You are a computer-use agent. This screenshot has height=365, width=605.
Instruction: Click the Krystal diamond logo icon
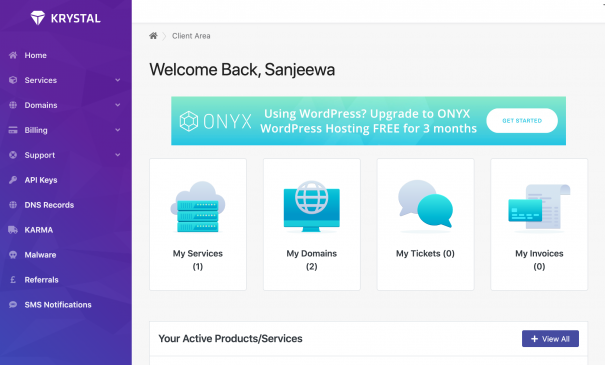click(38, 18)
